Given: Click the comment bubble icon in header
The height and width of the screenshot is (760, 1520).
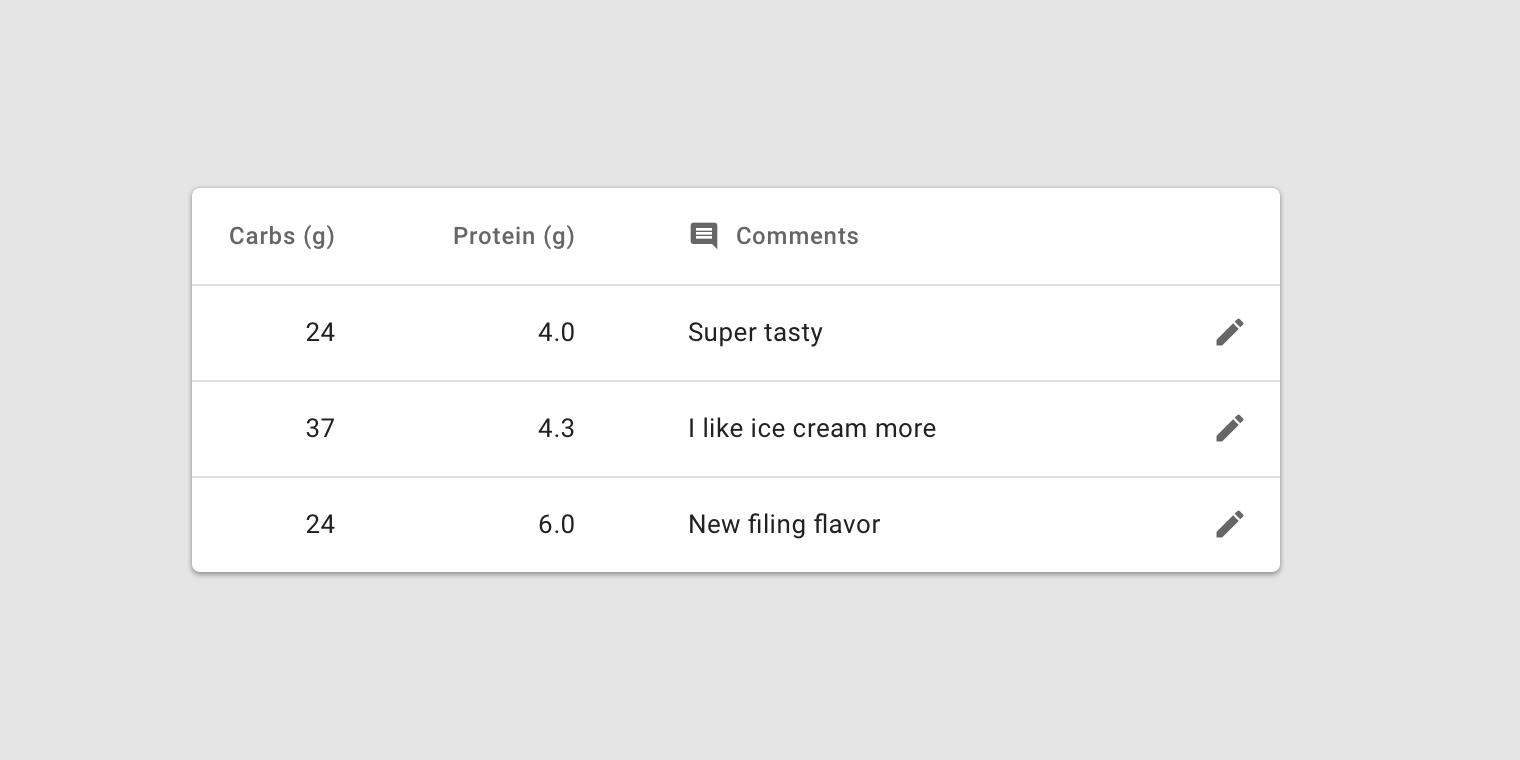Looking at the screenshot, I should (x=704, y=236).
